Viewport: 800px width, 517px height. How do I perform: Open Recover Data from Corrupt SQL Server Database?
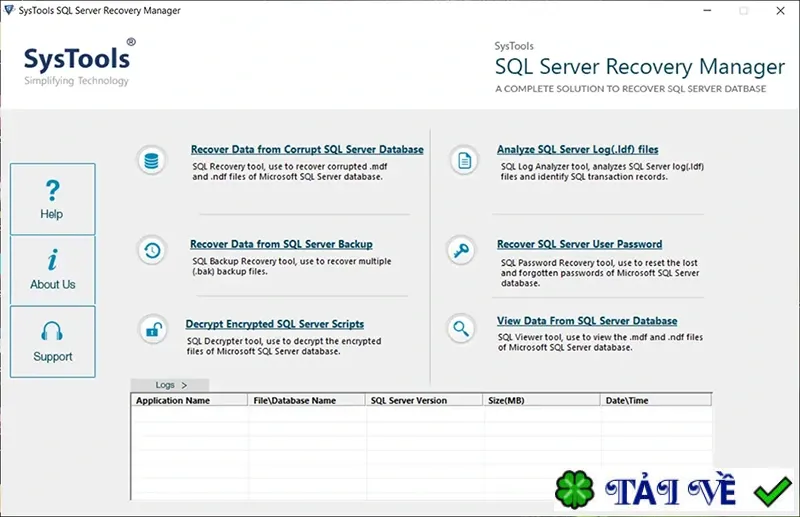coord(307,150)
